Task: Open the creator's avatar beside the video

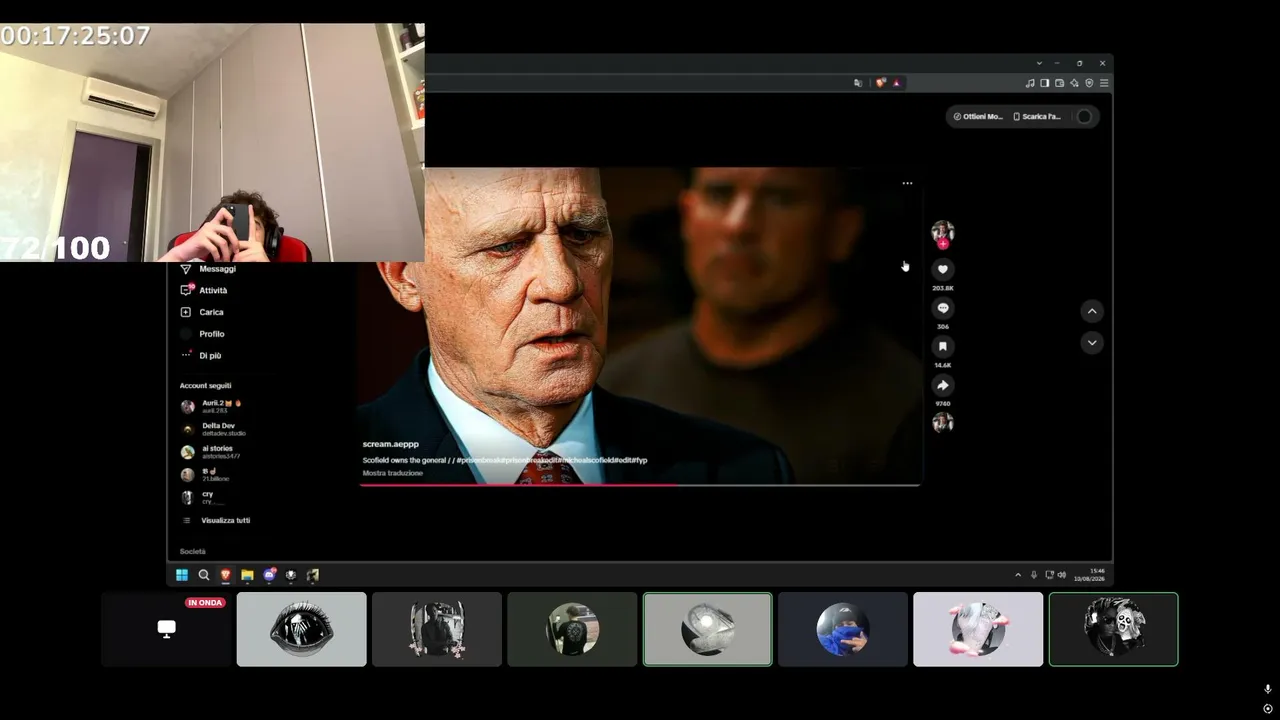Action: click(x=942, y=233)
